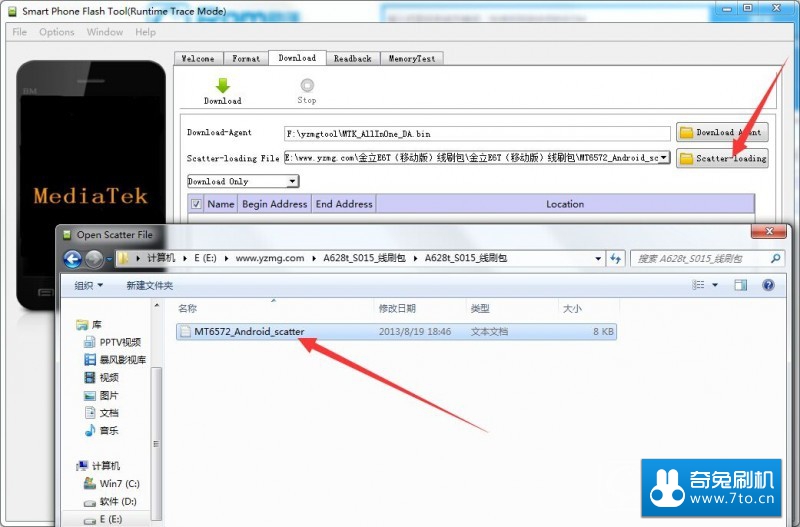This screenshot has width=800, height=527.
Task: Click the sidebar scroll up arrow
Action: click(x=157, y=306)
